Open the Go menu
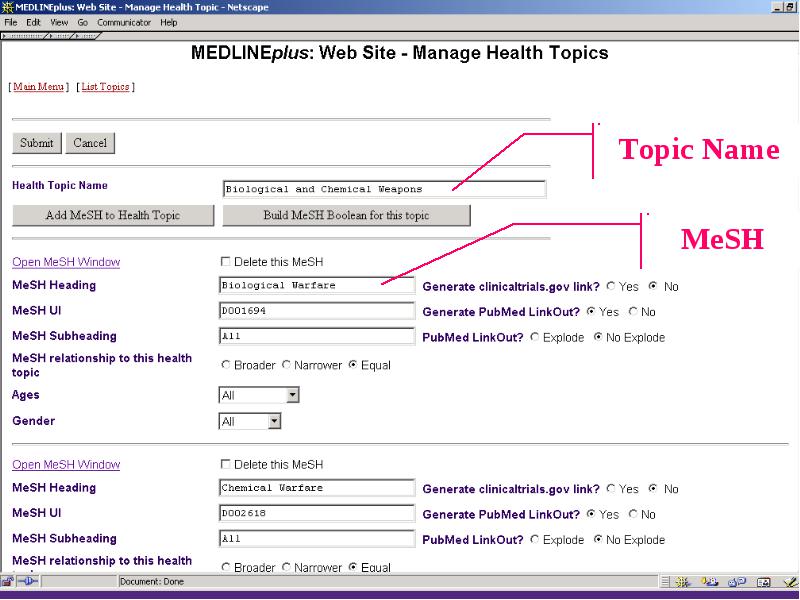Screen dimensions: 800x600 click(83, 22)
